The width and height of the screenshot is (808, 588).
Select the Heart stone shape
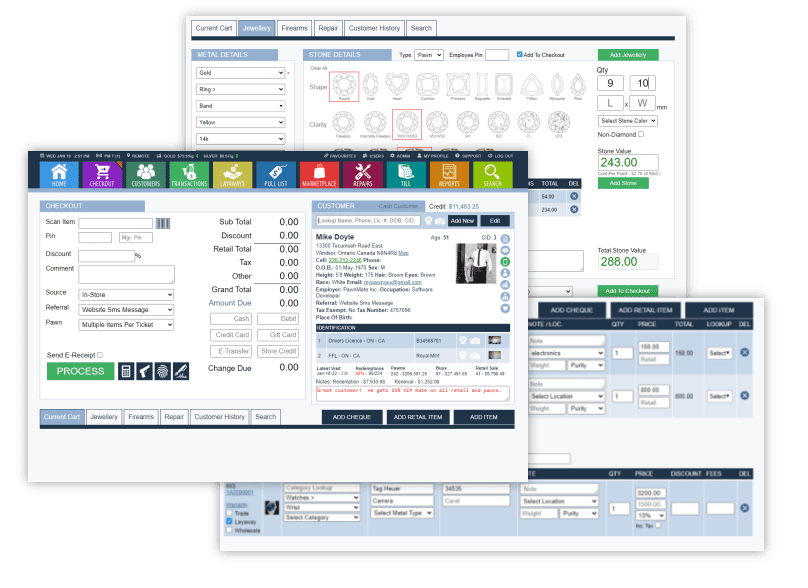coord(399,85)
